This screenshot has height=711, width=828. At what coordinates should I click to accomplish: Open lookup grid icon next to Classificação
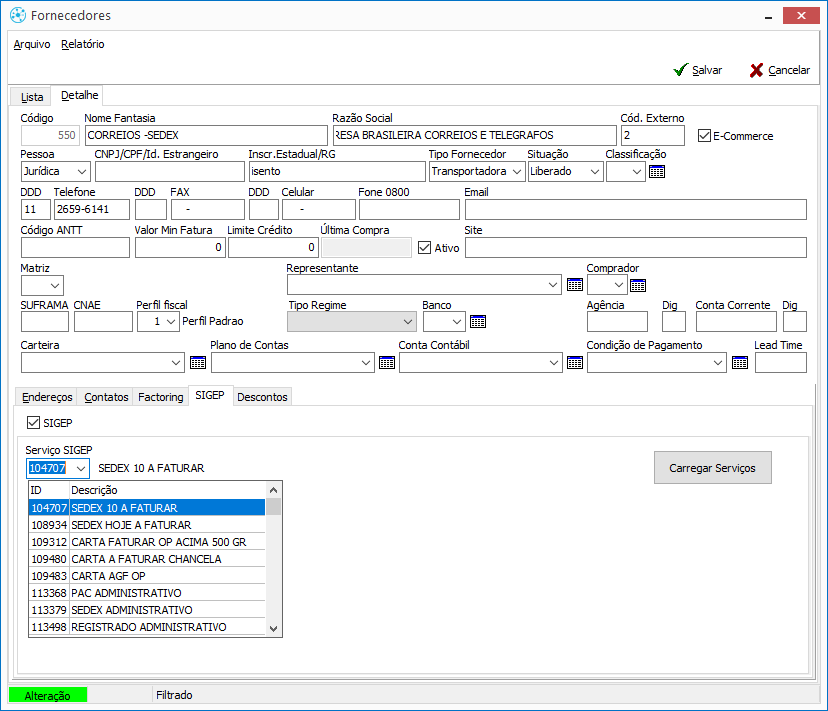[x=657, y=172]
